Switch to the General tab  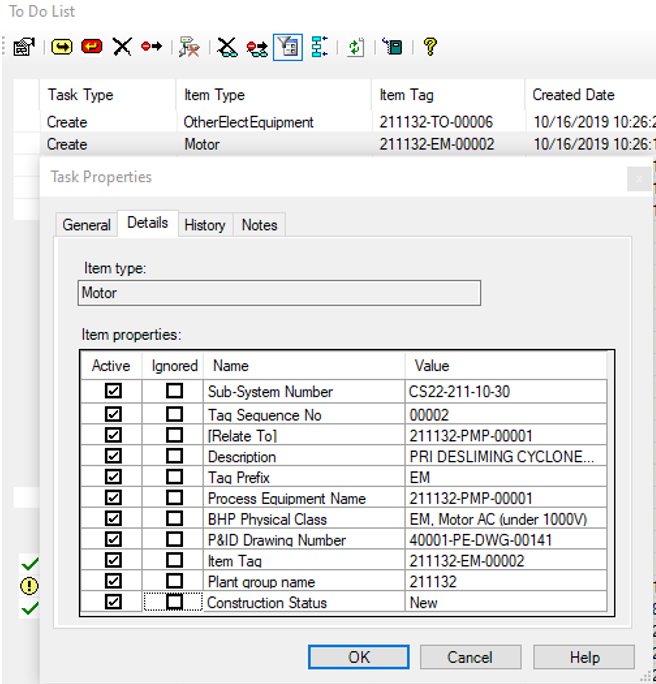(x=86, y=225)
